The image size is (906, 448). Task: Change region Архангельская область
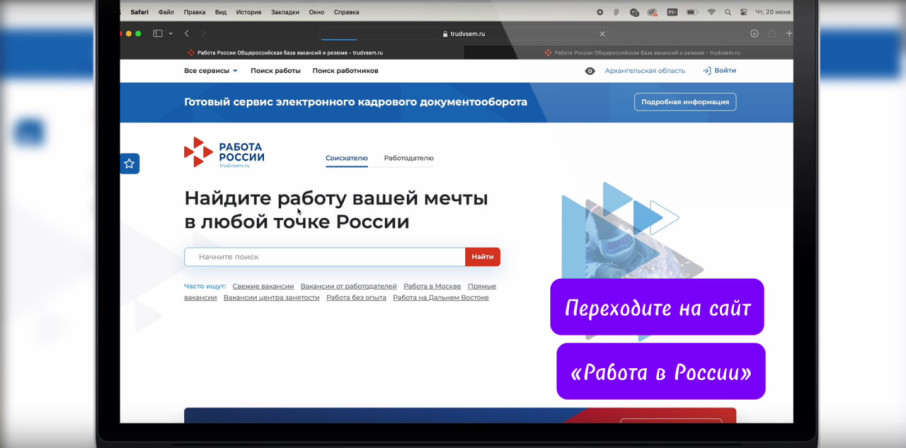pyautogui.click(x=645, y=71)
